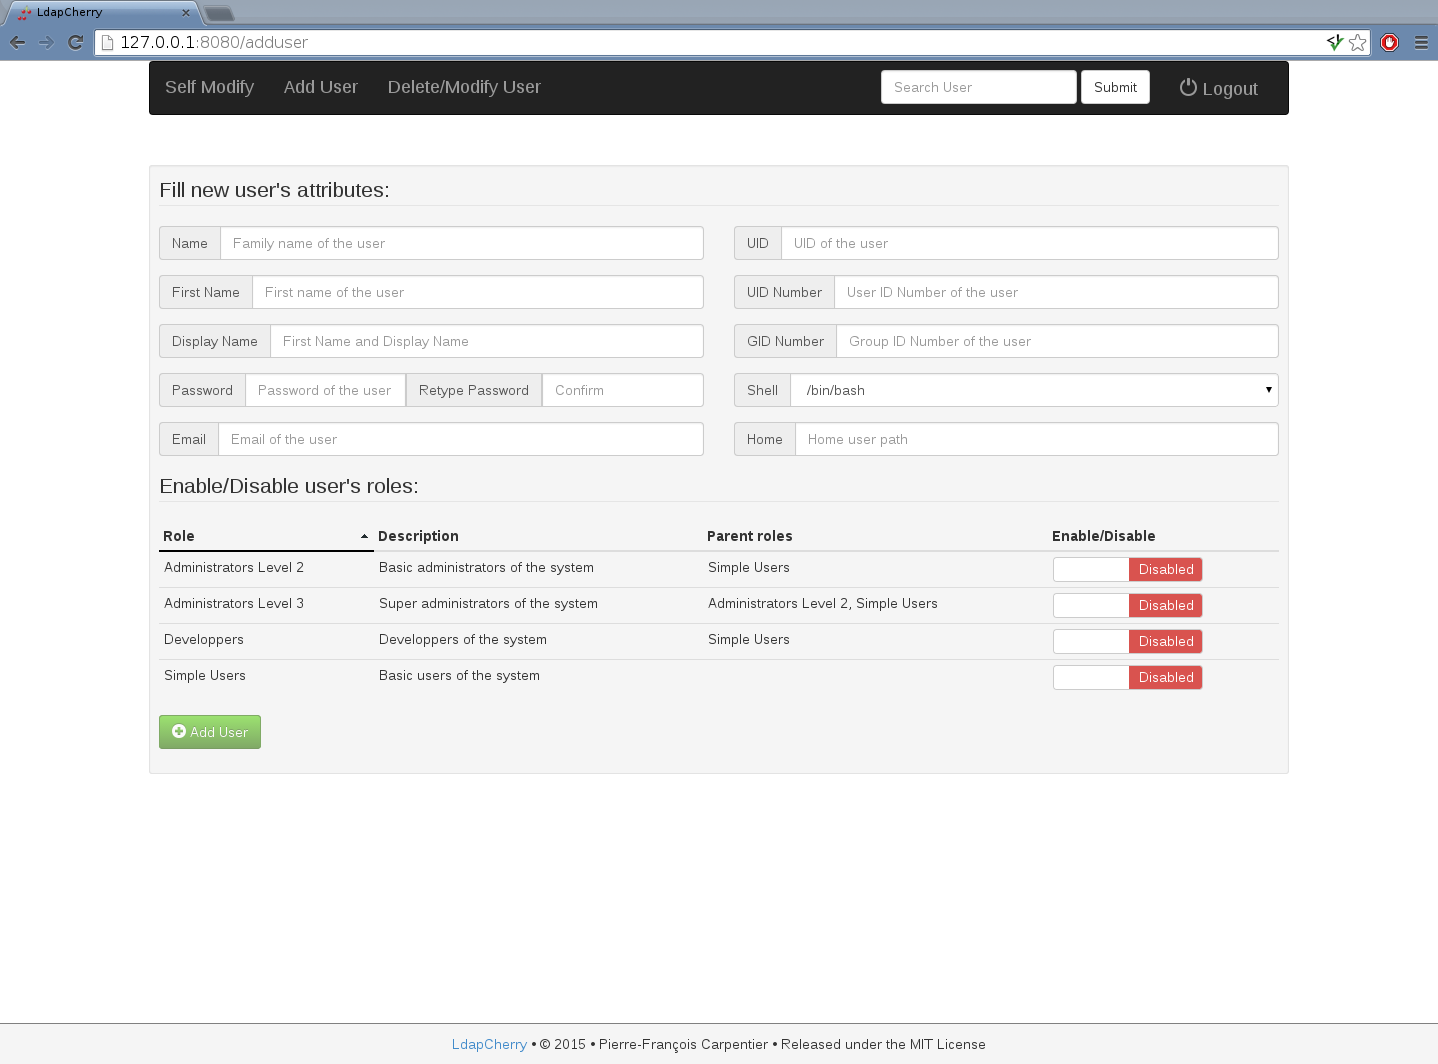This screenshot has width=1438, height=1064.
Task: Toggle the Simple Users role switch
Action: tap(1127, 677)
